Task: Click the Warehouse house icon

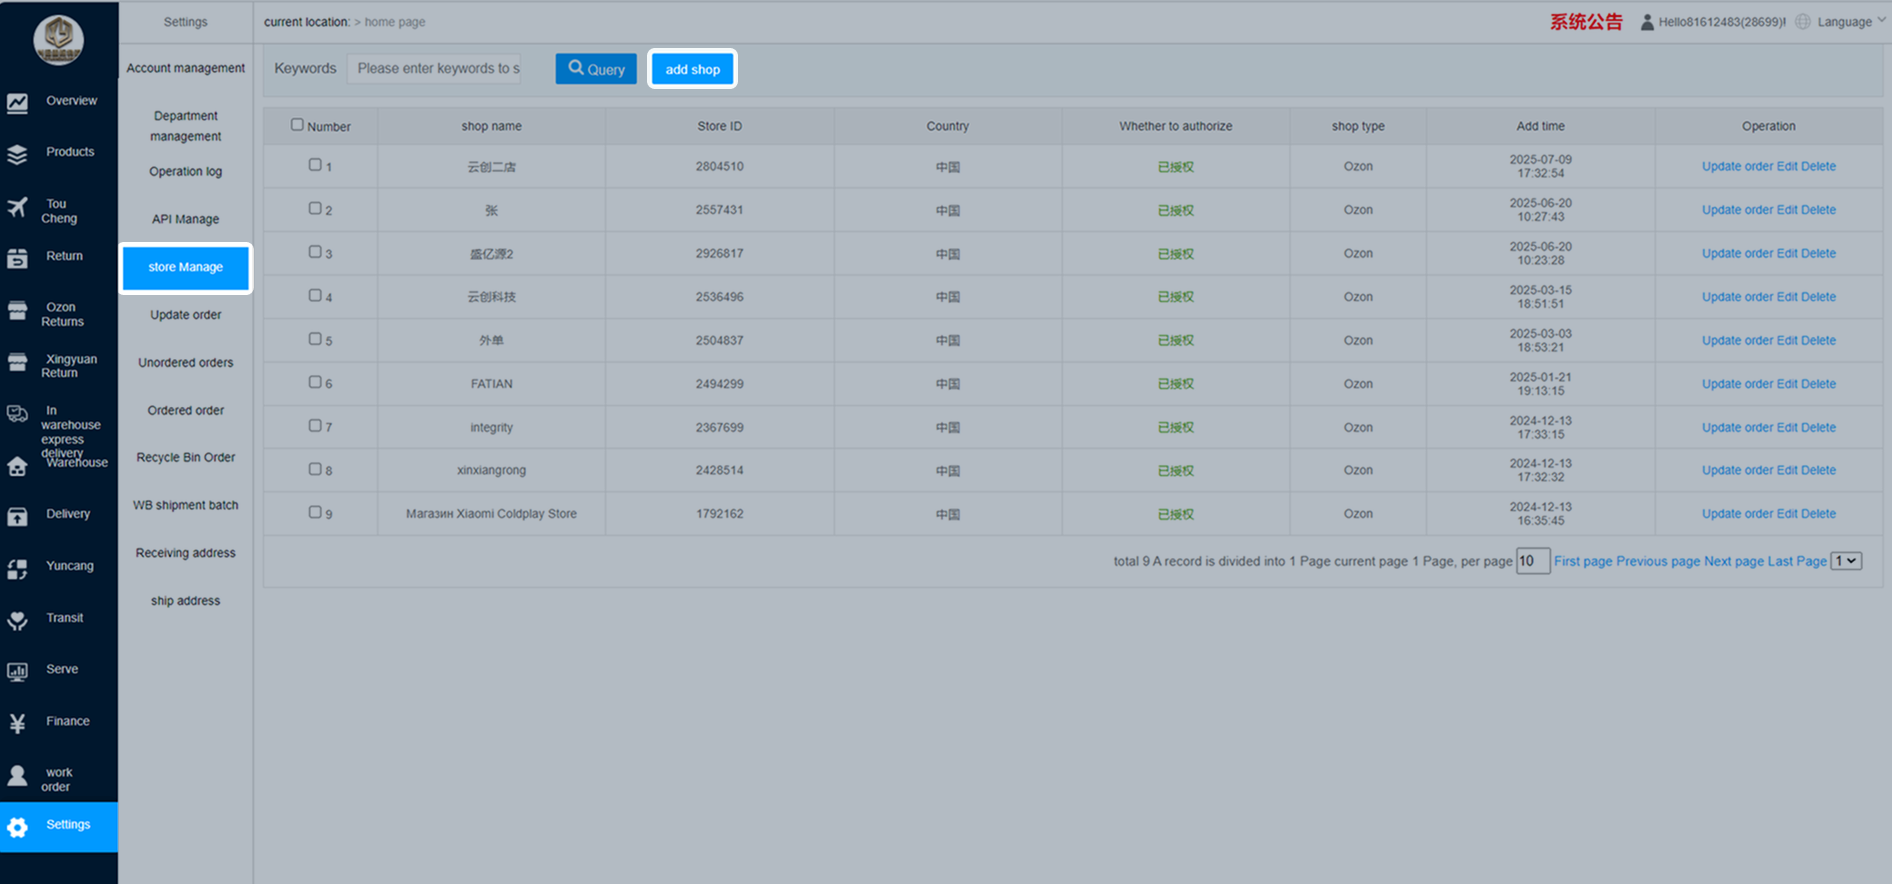Action: pyautogui.click(x=17, y=466)
